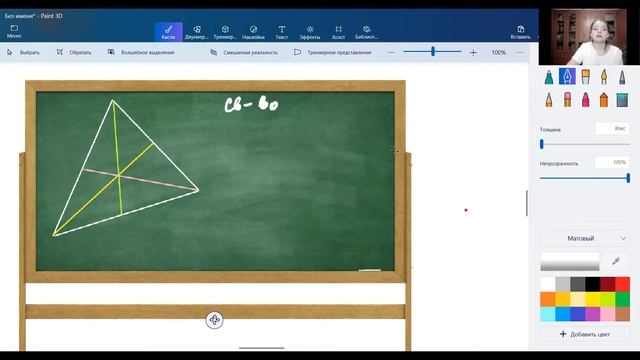The height and width of the screenshot is (360, 640).
Task: Click the Обрезать crop tool
Action: 74,52
